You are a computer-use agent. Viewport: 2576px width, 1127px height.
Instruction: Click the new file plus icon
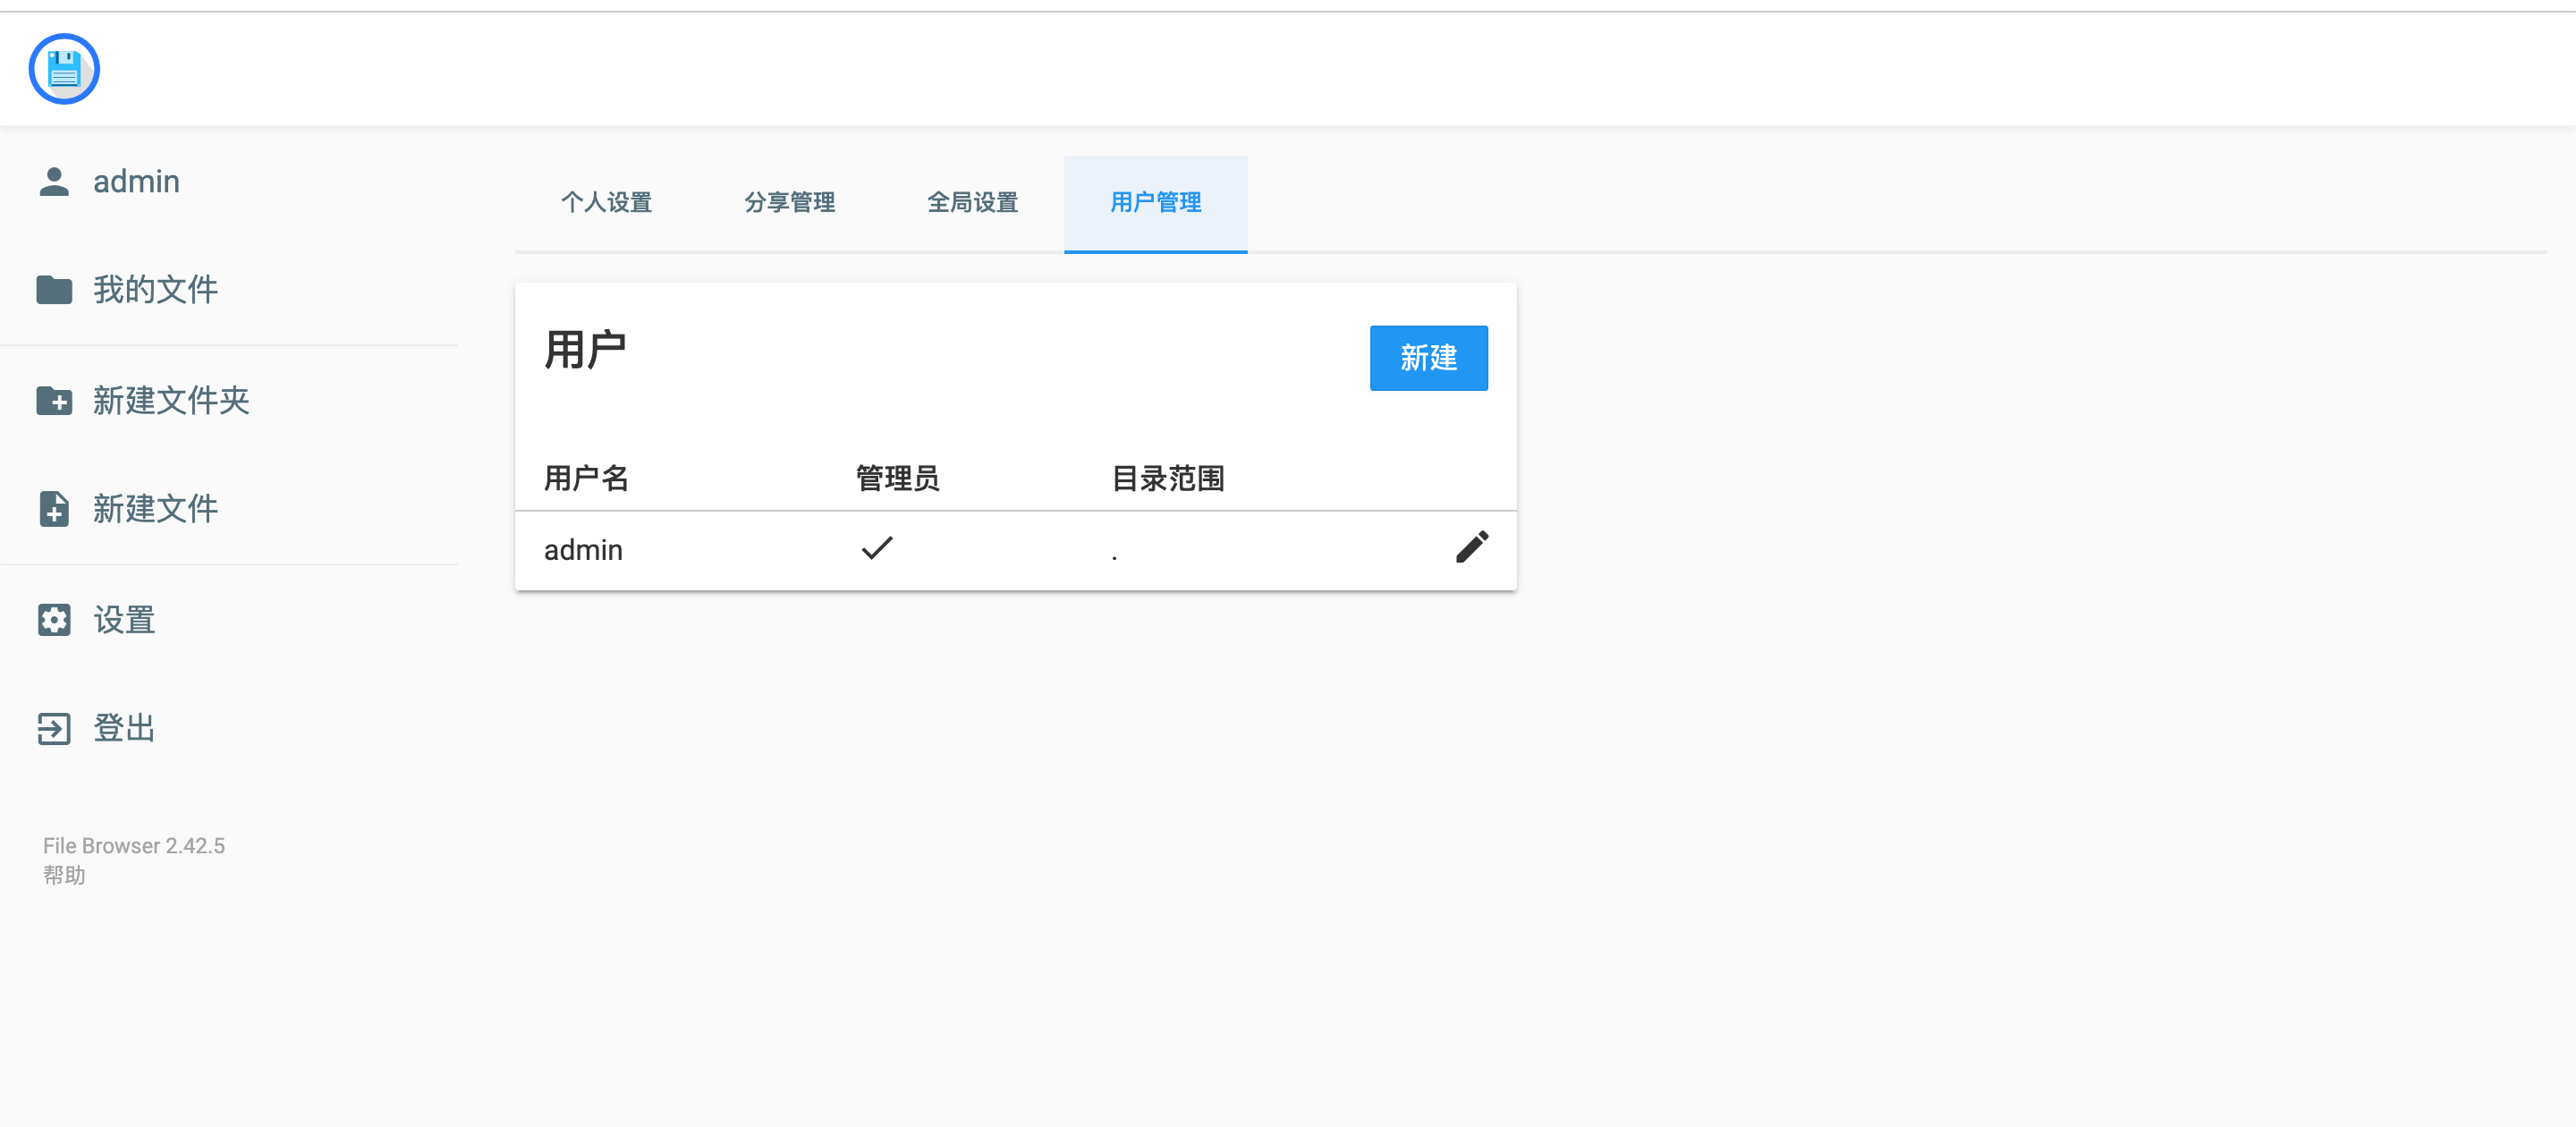pyautogui.click(x=54, y=509)
